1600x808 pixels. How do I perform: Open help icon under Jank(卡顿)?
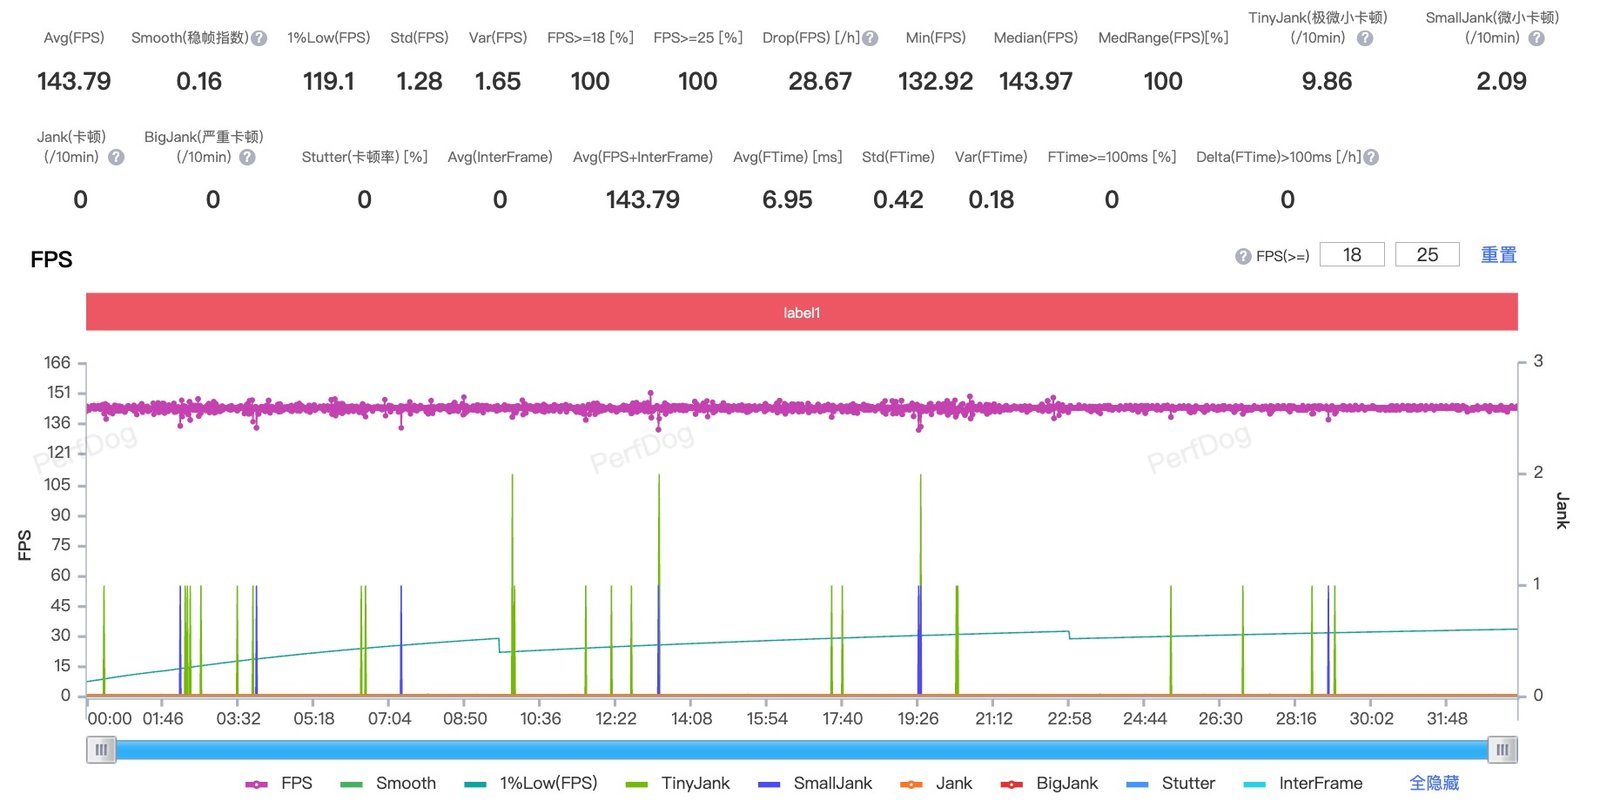[116, 157]
